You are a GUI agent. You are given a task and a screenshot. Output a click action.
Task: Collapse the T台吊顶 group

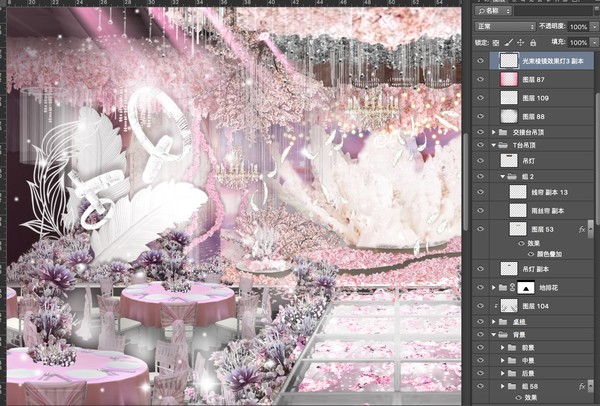click(x=494, y=145)
